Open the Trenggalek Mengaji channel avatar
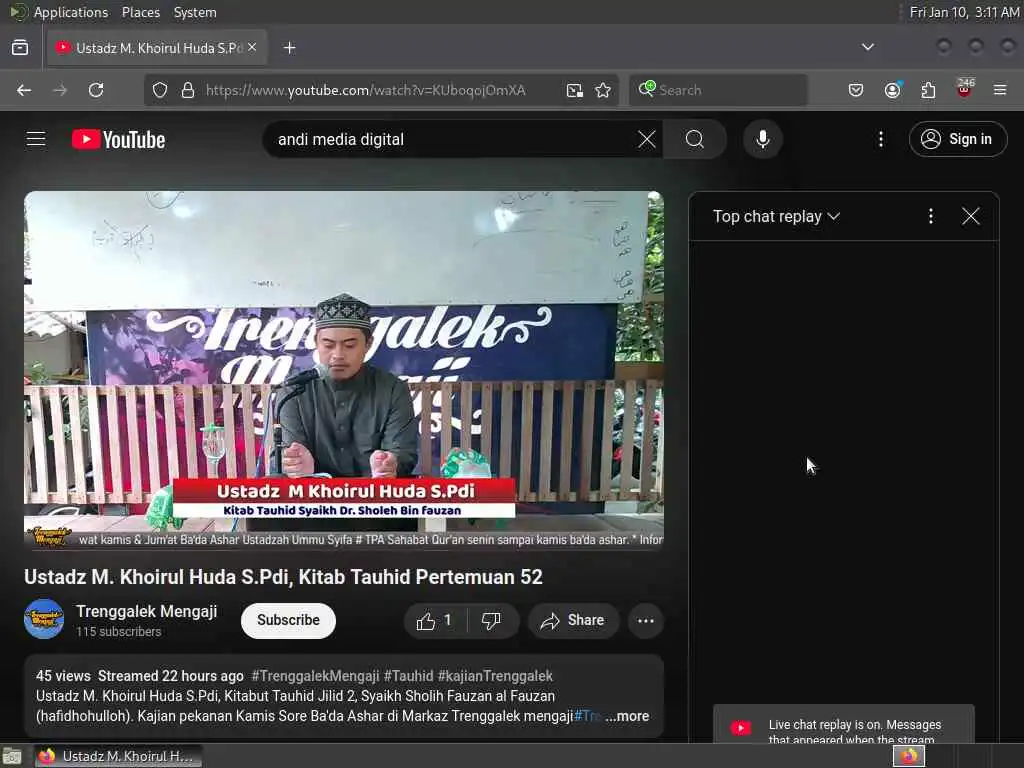The width and height of the screenshot is (1024, 768). 44,619
